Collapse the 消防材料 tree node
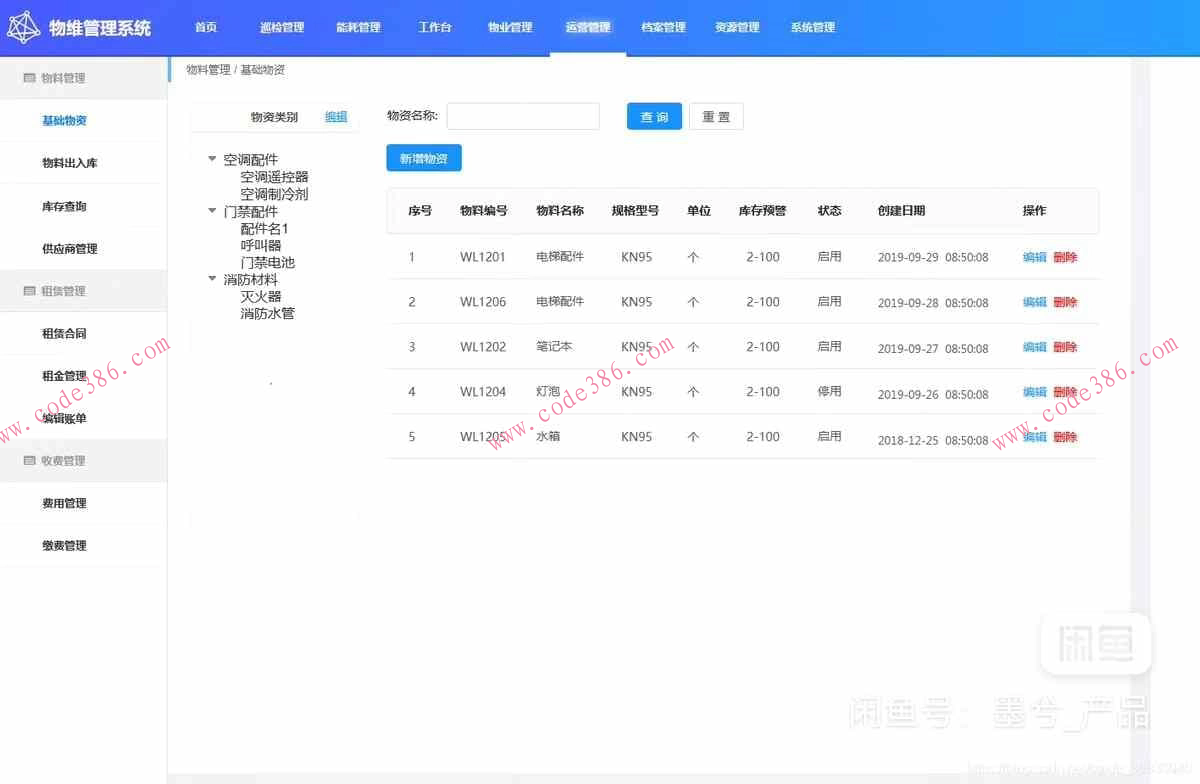The height and width of the screenshot is (784, 1200). coord(211,279)
